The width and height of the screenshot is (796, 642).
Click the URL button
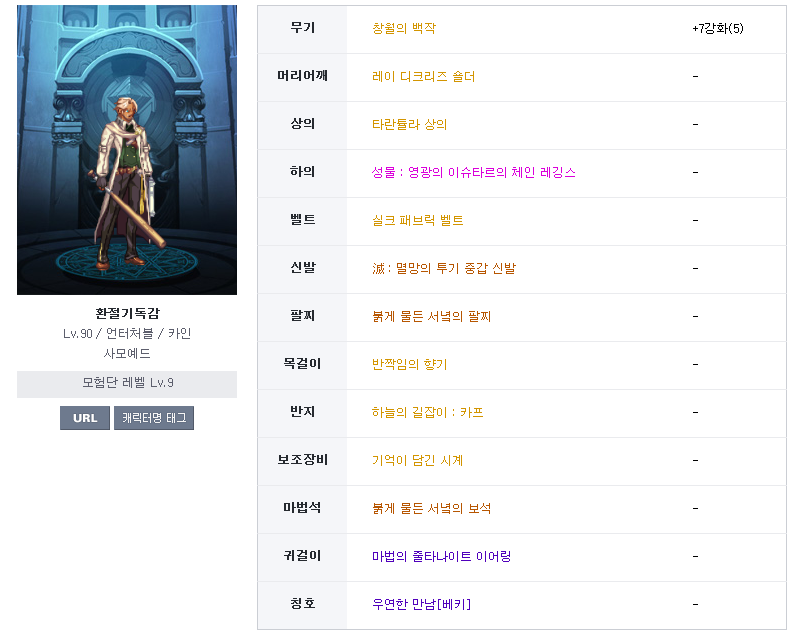85,418
